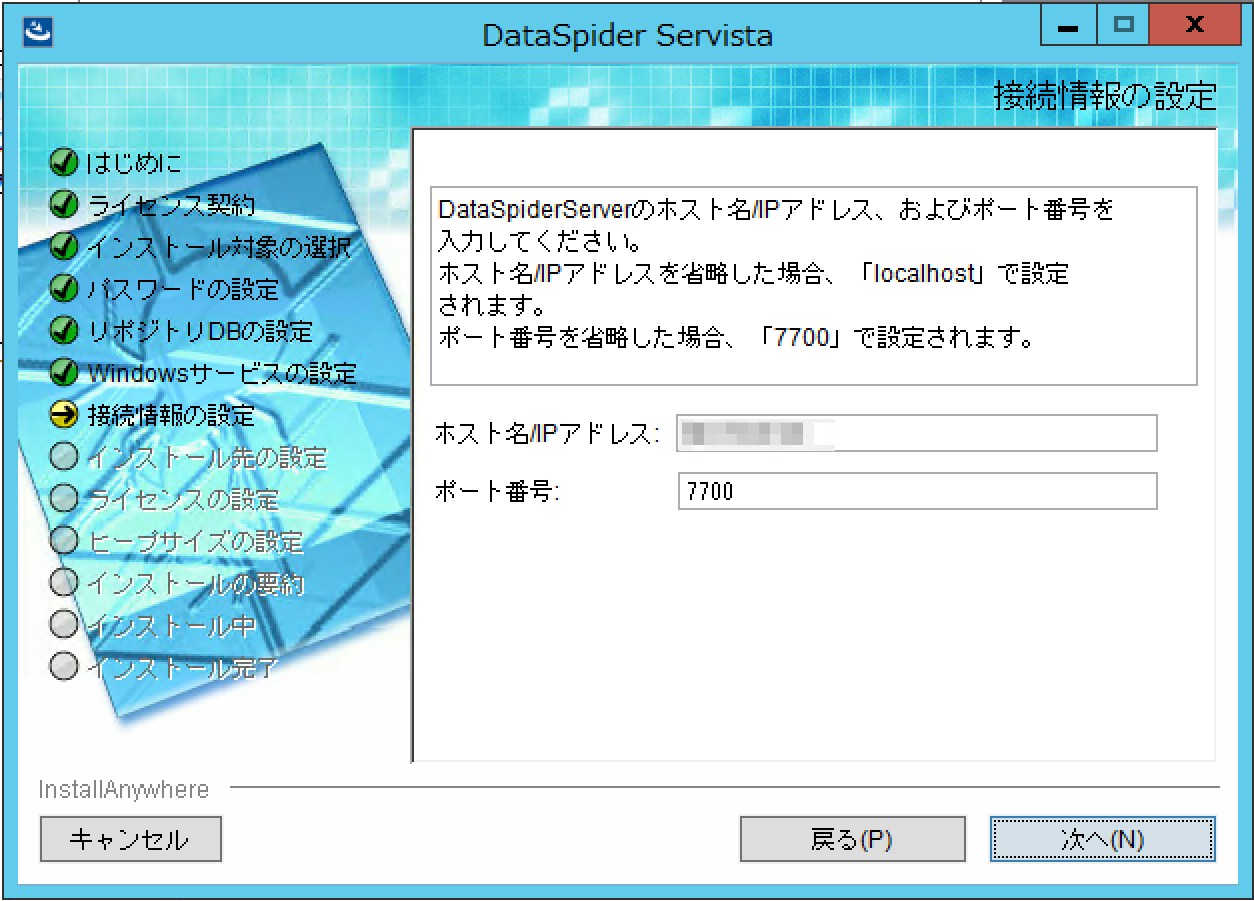The height and width of the screenshot is (901, 1254).
Task: Click the gray circle beside インストール先の設定
Action: pos(62,457)
